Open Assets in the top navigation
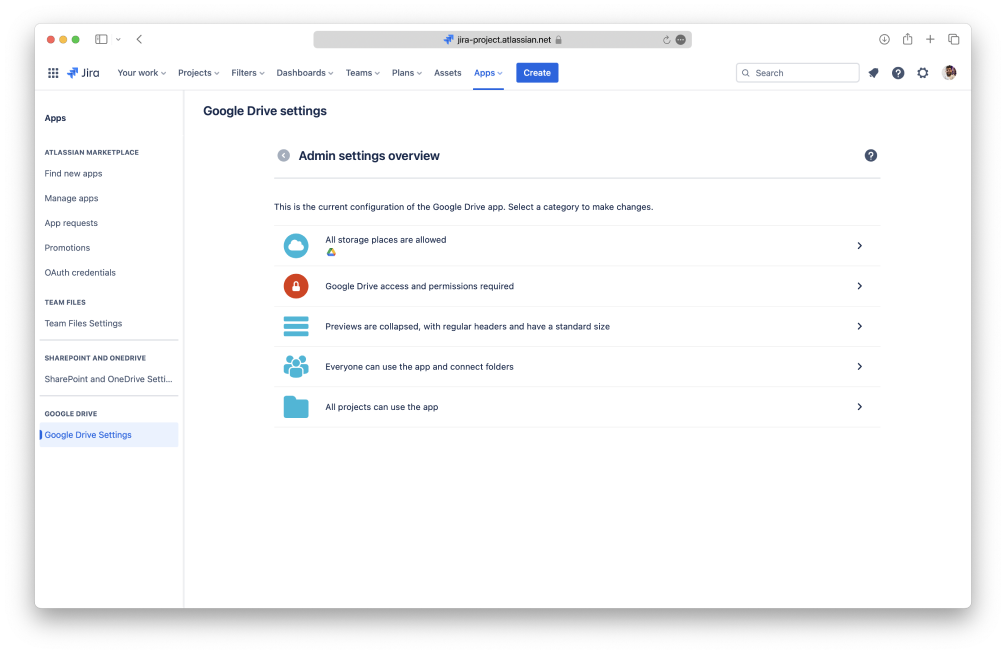 [x=447, y=73]
